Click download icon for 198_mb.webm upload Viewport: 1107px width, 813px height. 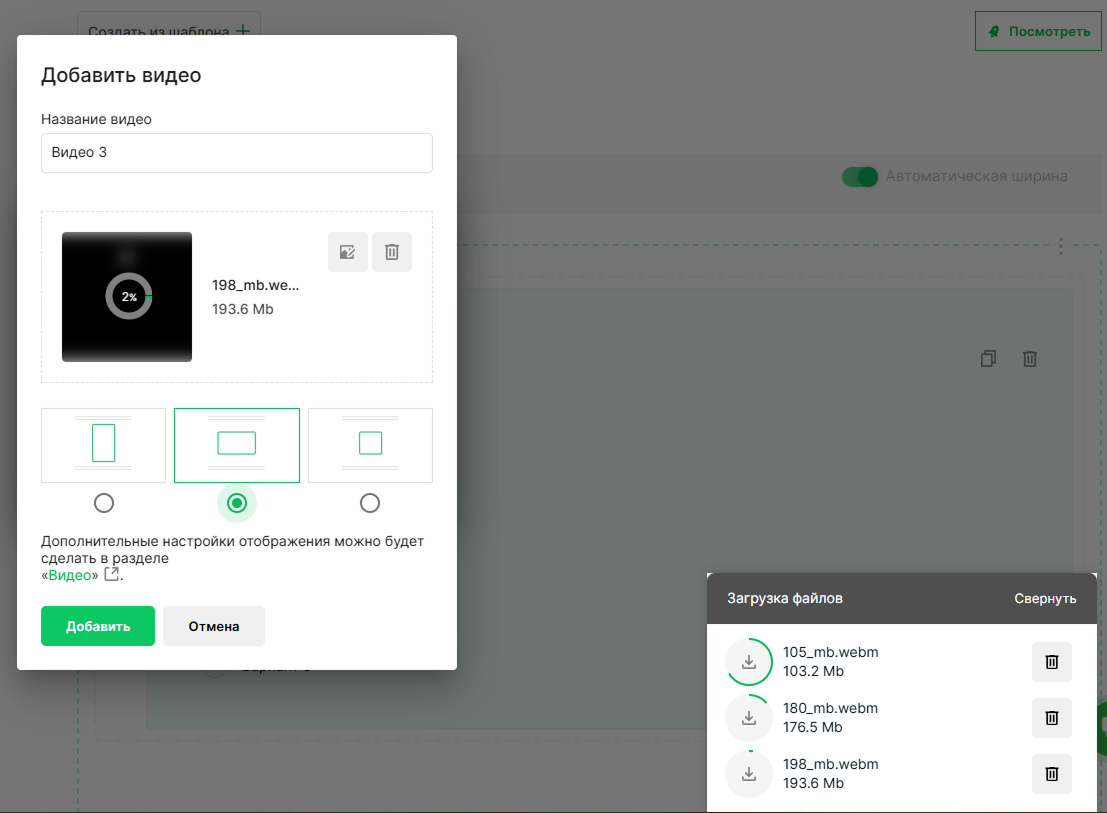coord(749,774)
